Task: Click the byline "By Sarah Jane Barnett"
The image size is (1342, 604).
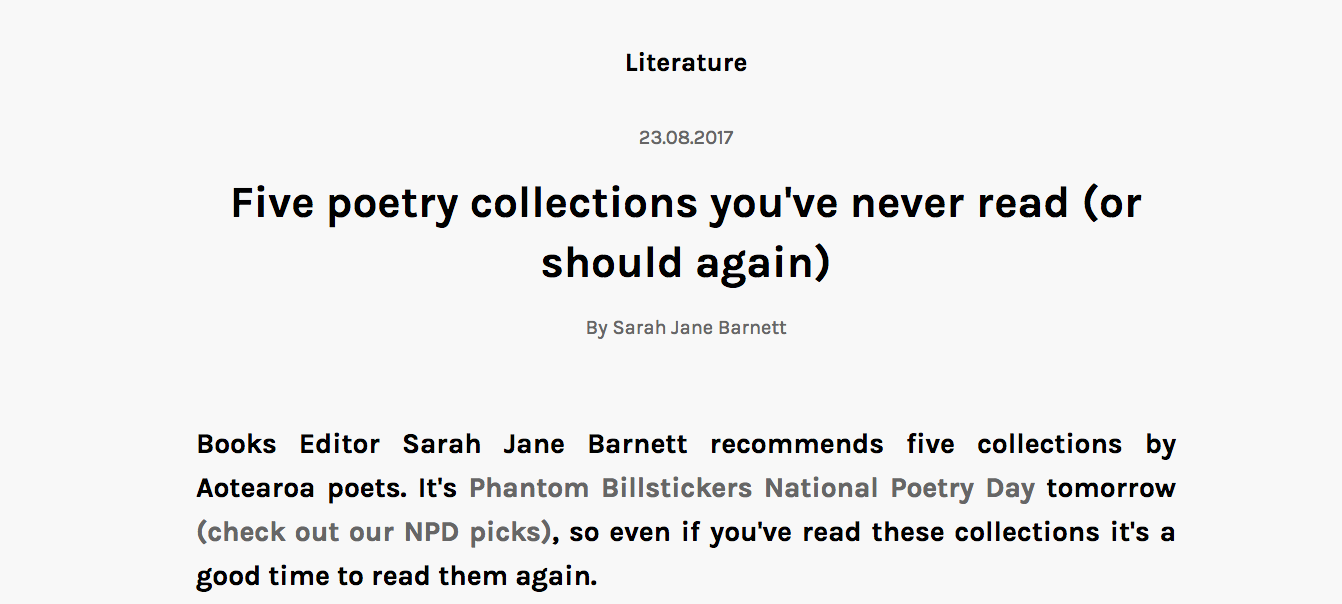Action: tap(686, 328)
